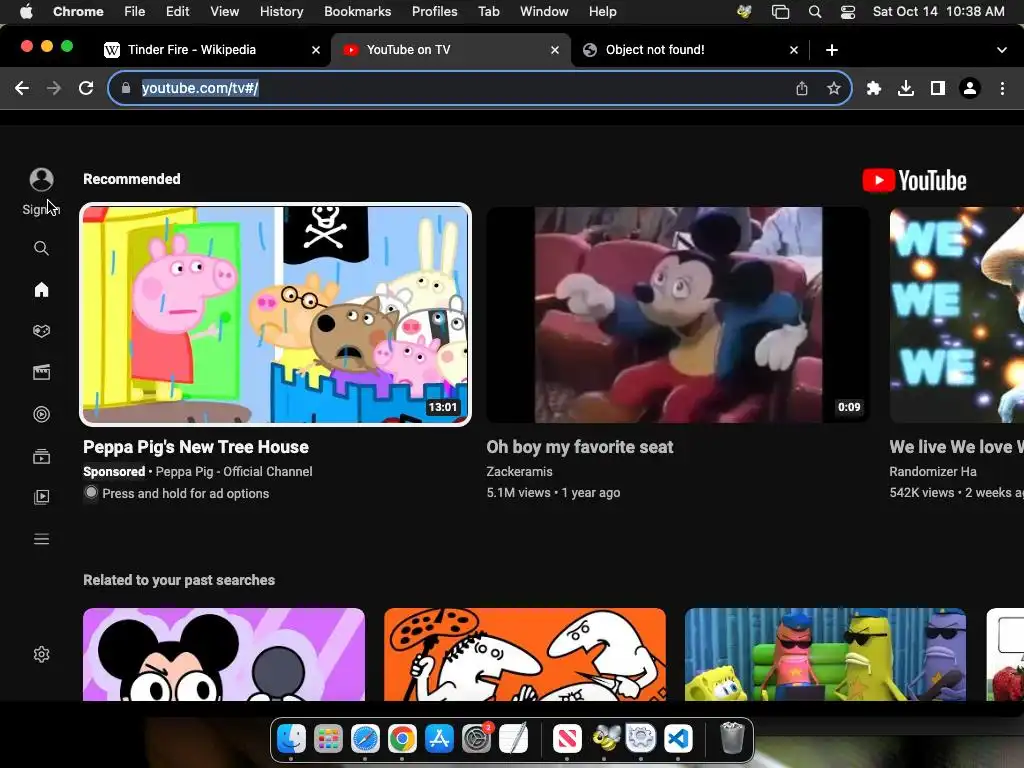The width and height of the screenshot is (1024, 768).
Task: Open Launchpad in the Dock
Action: click(x=328, y=739)
